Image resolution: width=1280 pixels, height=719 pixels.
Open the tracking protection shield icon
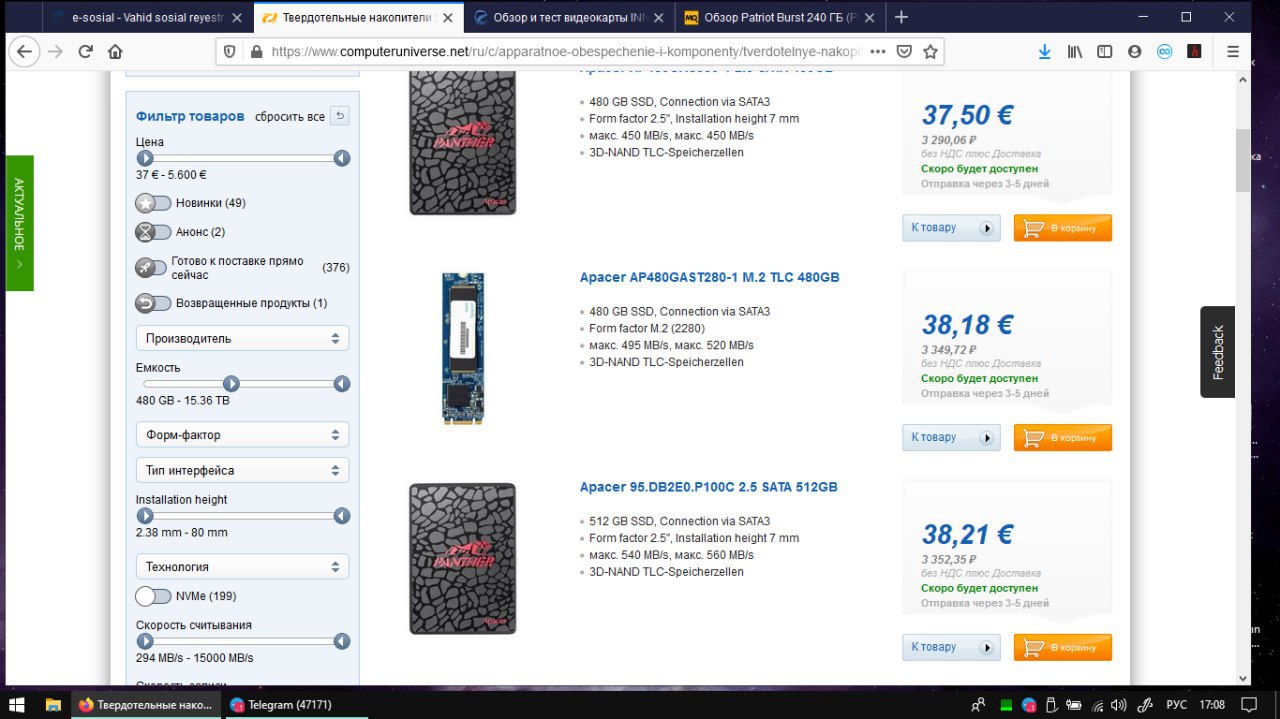[230, 52]
